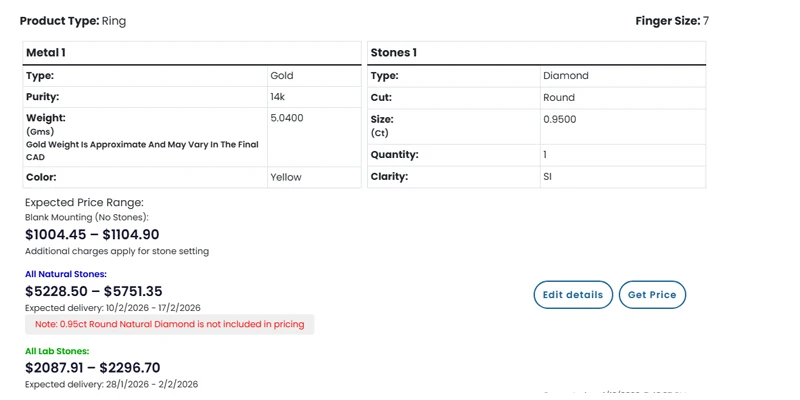Image resolution: width=800 pixels, height=400 pixels.
Task: Select the lab stones price range
Action: click(x=92, y=368)
